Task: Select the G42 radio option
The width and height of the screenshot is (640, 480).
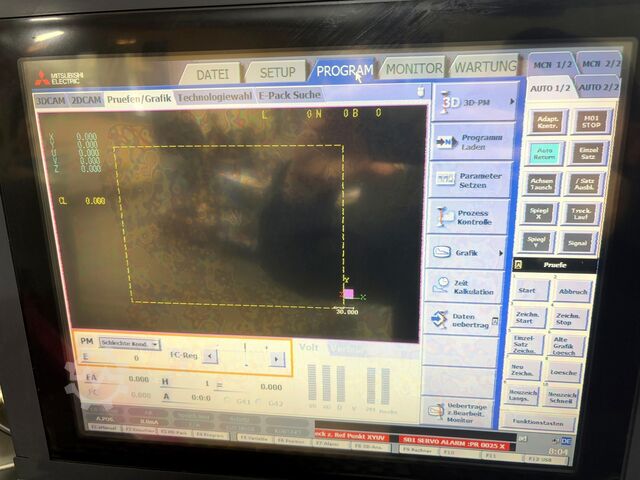Action: [x=258, y=402]
